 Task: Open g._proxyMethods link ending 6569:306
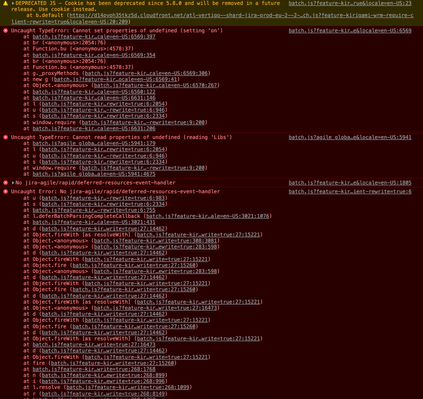click(146, 73)
